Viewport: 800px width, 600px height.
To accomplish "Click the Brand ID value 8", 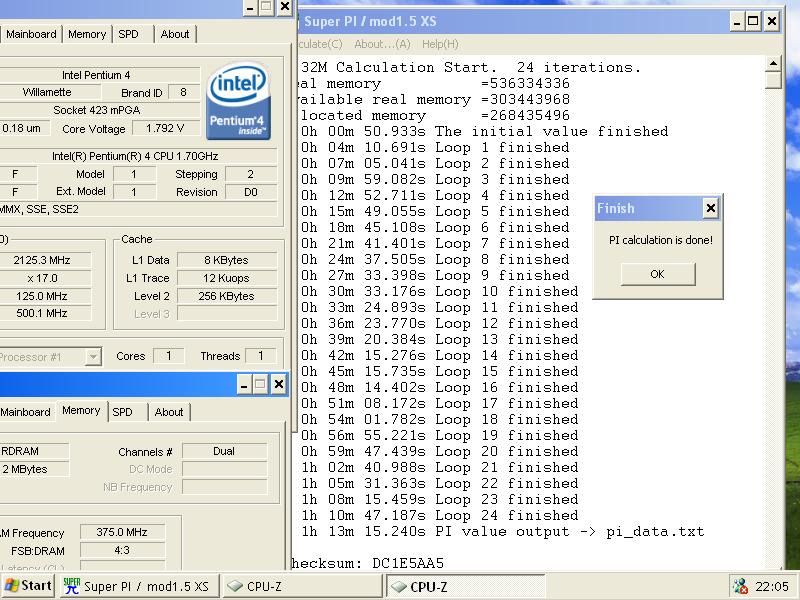I will click(184, 93).
